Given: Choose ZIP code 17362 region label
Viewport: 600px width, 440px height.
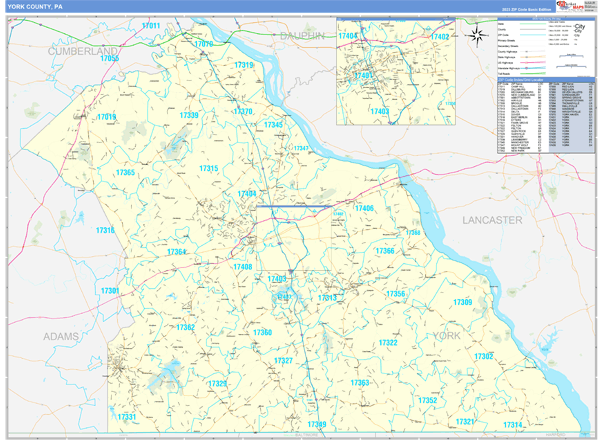Looking at the screenshot, I should click(x=187, y=327).
